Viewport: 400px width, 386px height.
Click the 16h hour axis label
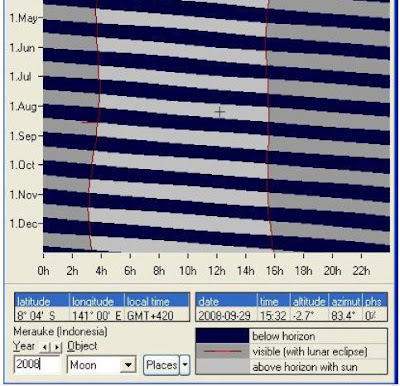coord(274,271)
